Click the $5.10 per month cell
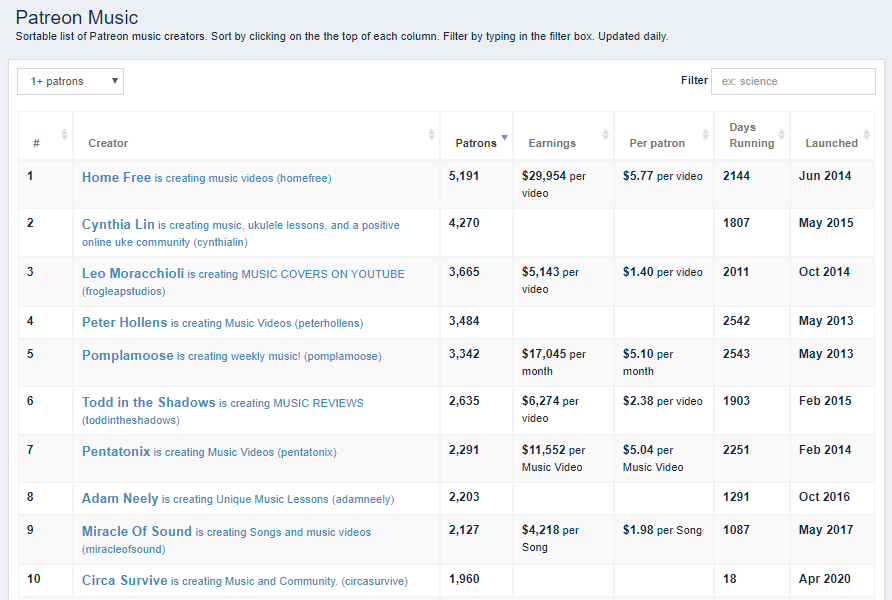This screenshot has width=892, height=600. [x=648, y=362]
